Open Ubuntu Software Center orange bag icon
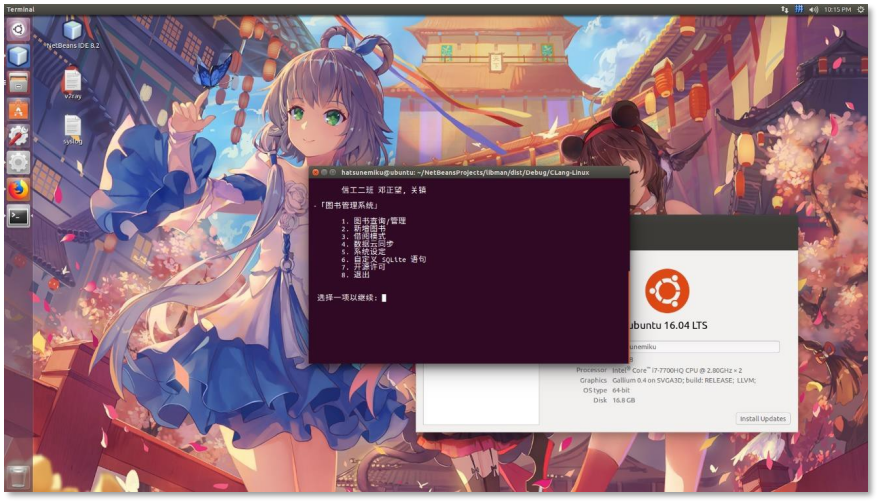The height and width of the screenshot is (504, 880). click(18, 110)
